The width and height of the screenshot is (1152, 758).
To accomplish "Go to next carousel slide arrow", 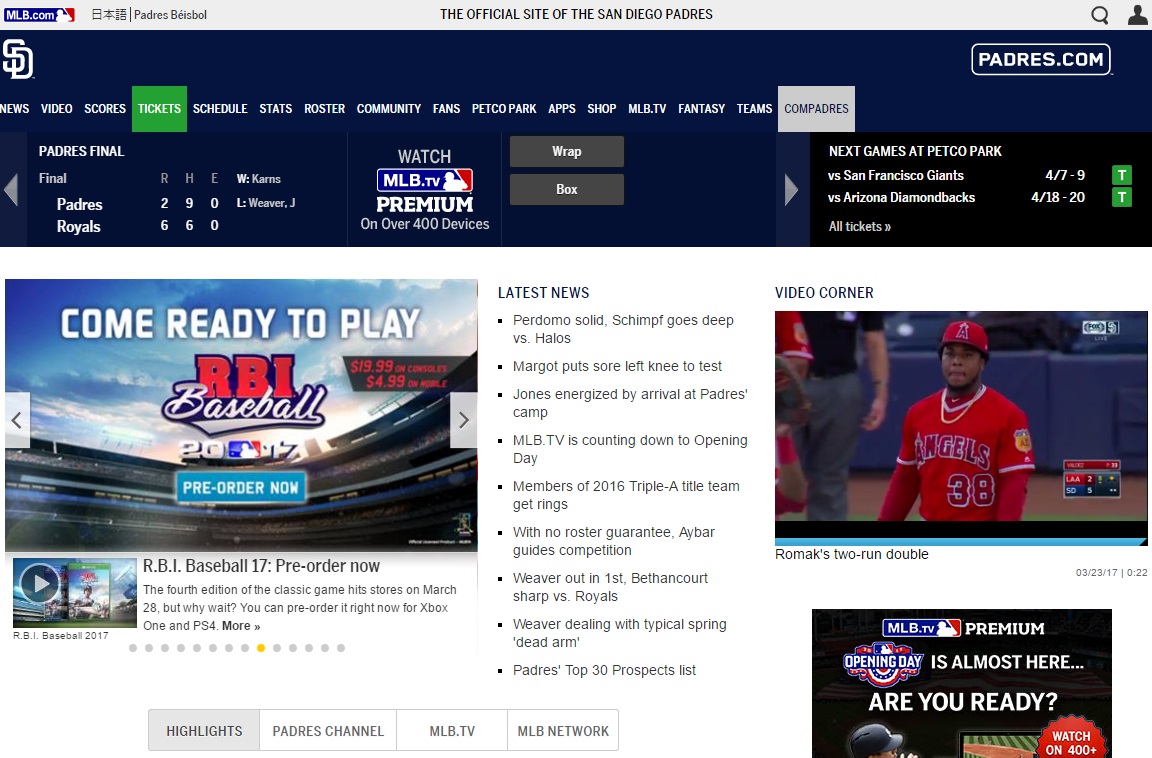I will (464, 420).
